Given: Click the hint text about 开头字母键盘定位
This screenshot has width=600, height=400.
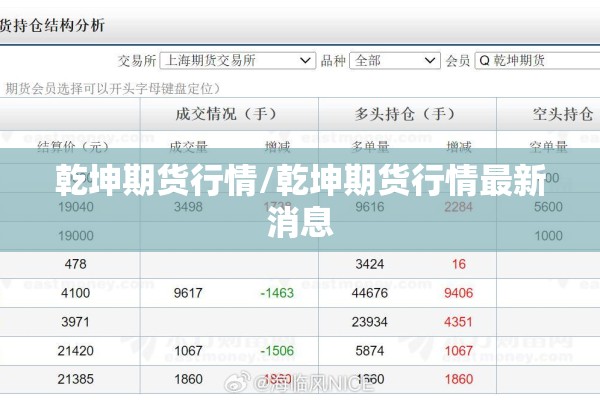Looking at the screenshot, I should click(113, 88).
